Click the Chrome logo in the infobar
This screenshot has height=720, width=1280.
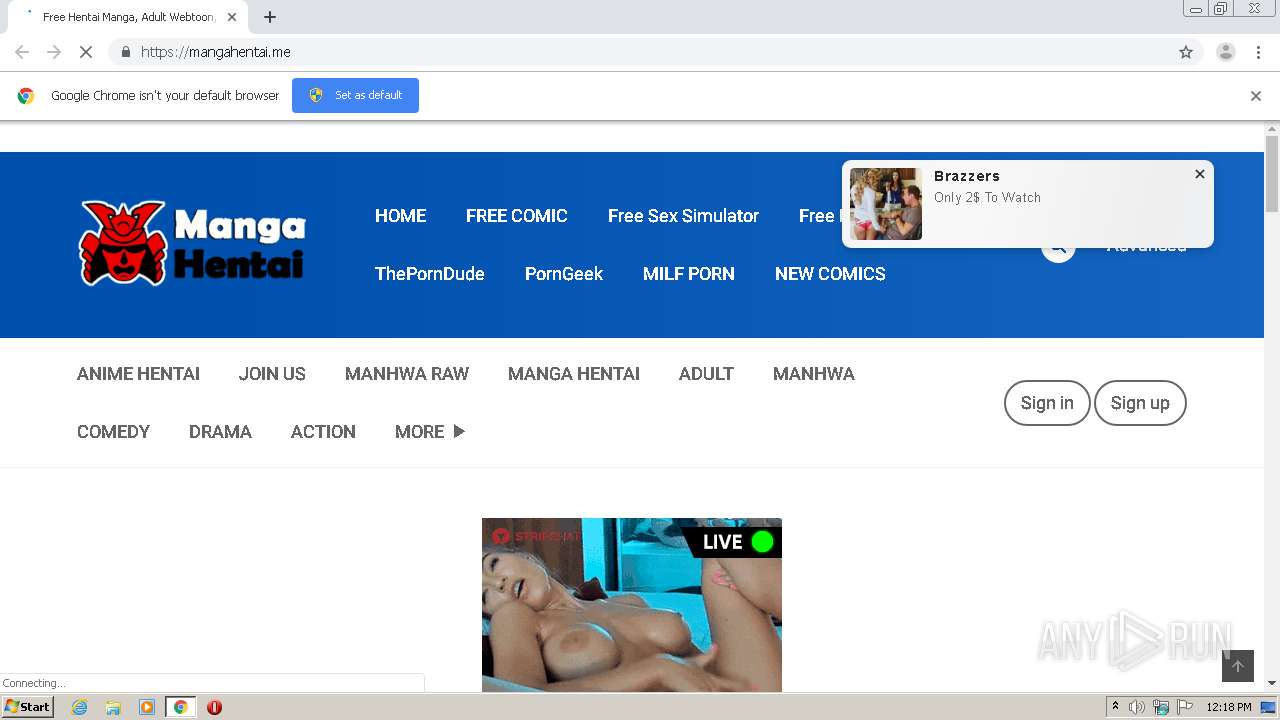tap(26, 96)
